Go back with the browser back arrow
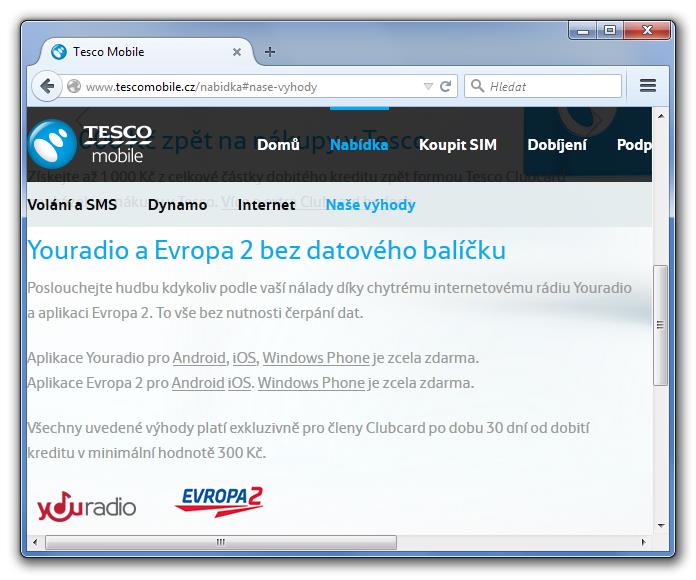696x580 pixels. (x=47, y=86)
